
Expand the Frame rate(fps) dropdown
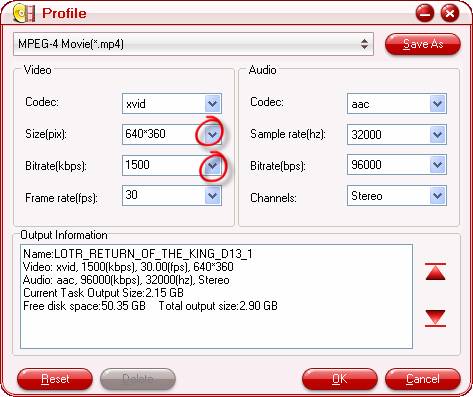coord(213,196)
